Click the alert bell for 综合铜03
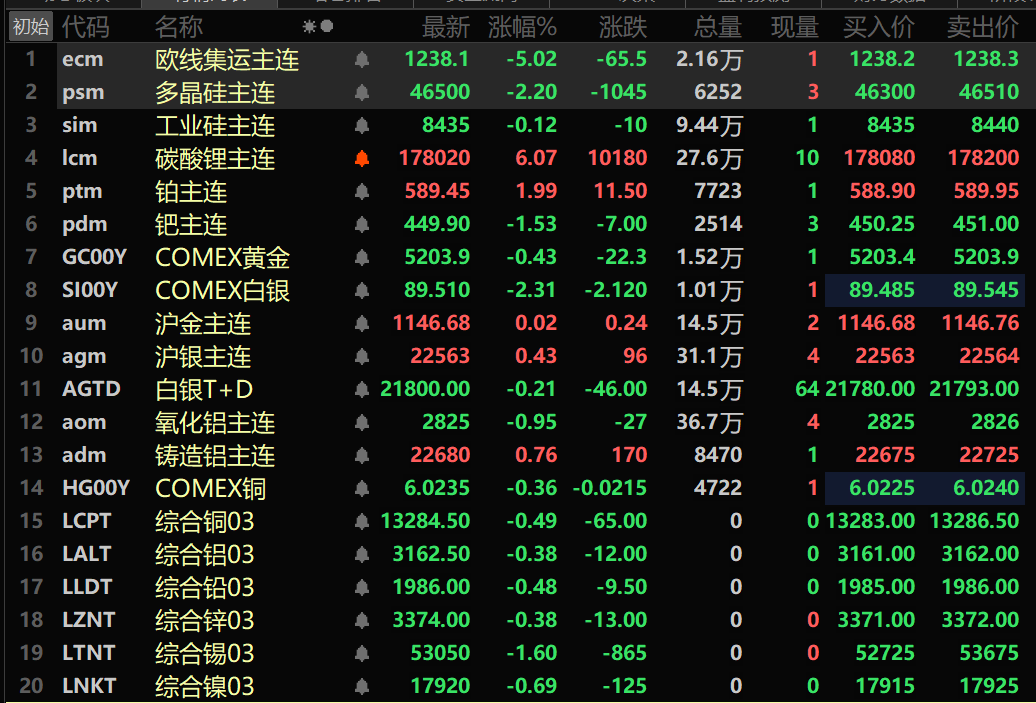 pyautogui.click(x=361, y=521)
